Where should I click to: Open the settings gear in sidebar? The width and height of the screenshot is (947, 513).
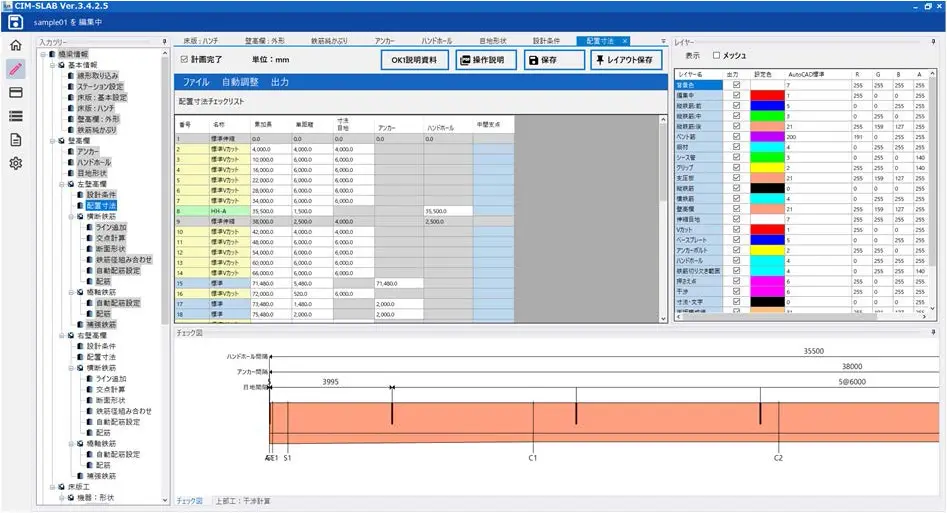[16, 163]
